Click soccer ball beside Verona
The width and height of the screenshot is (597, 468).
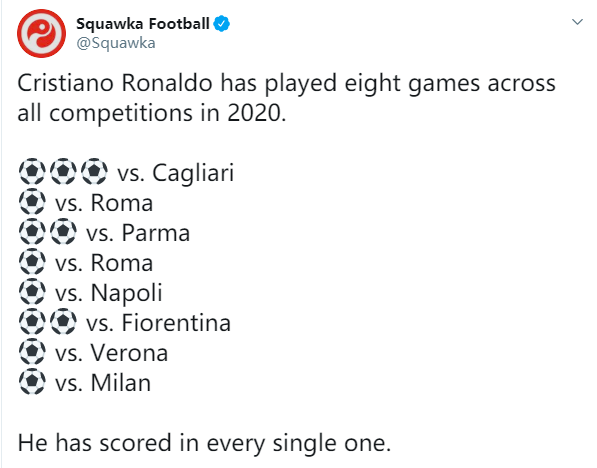(x=32, y=352)
